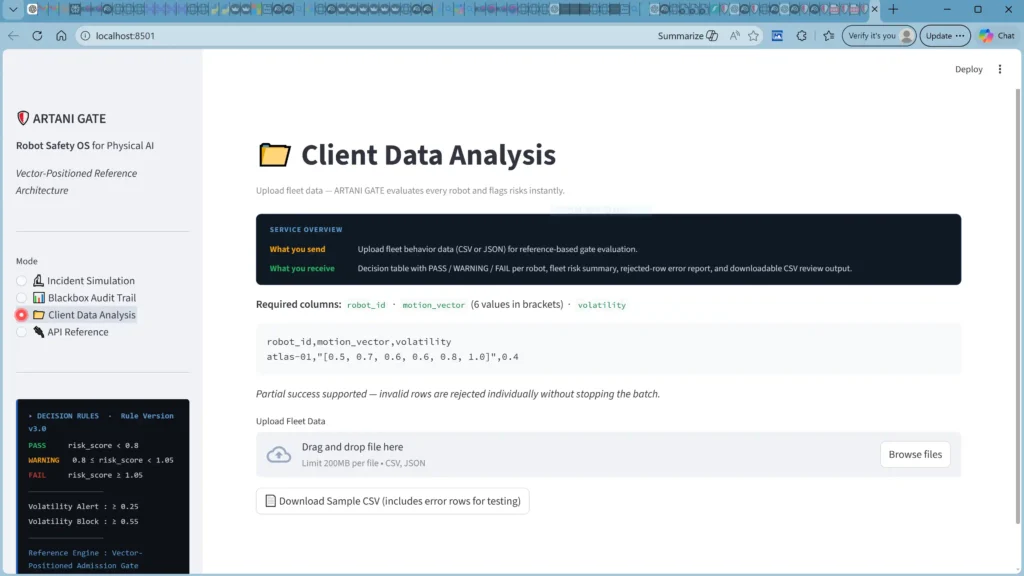The image size is (1024, 576).
Task: Click the Summarize option in address bar
Action: (x=687, y=36)
